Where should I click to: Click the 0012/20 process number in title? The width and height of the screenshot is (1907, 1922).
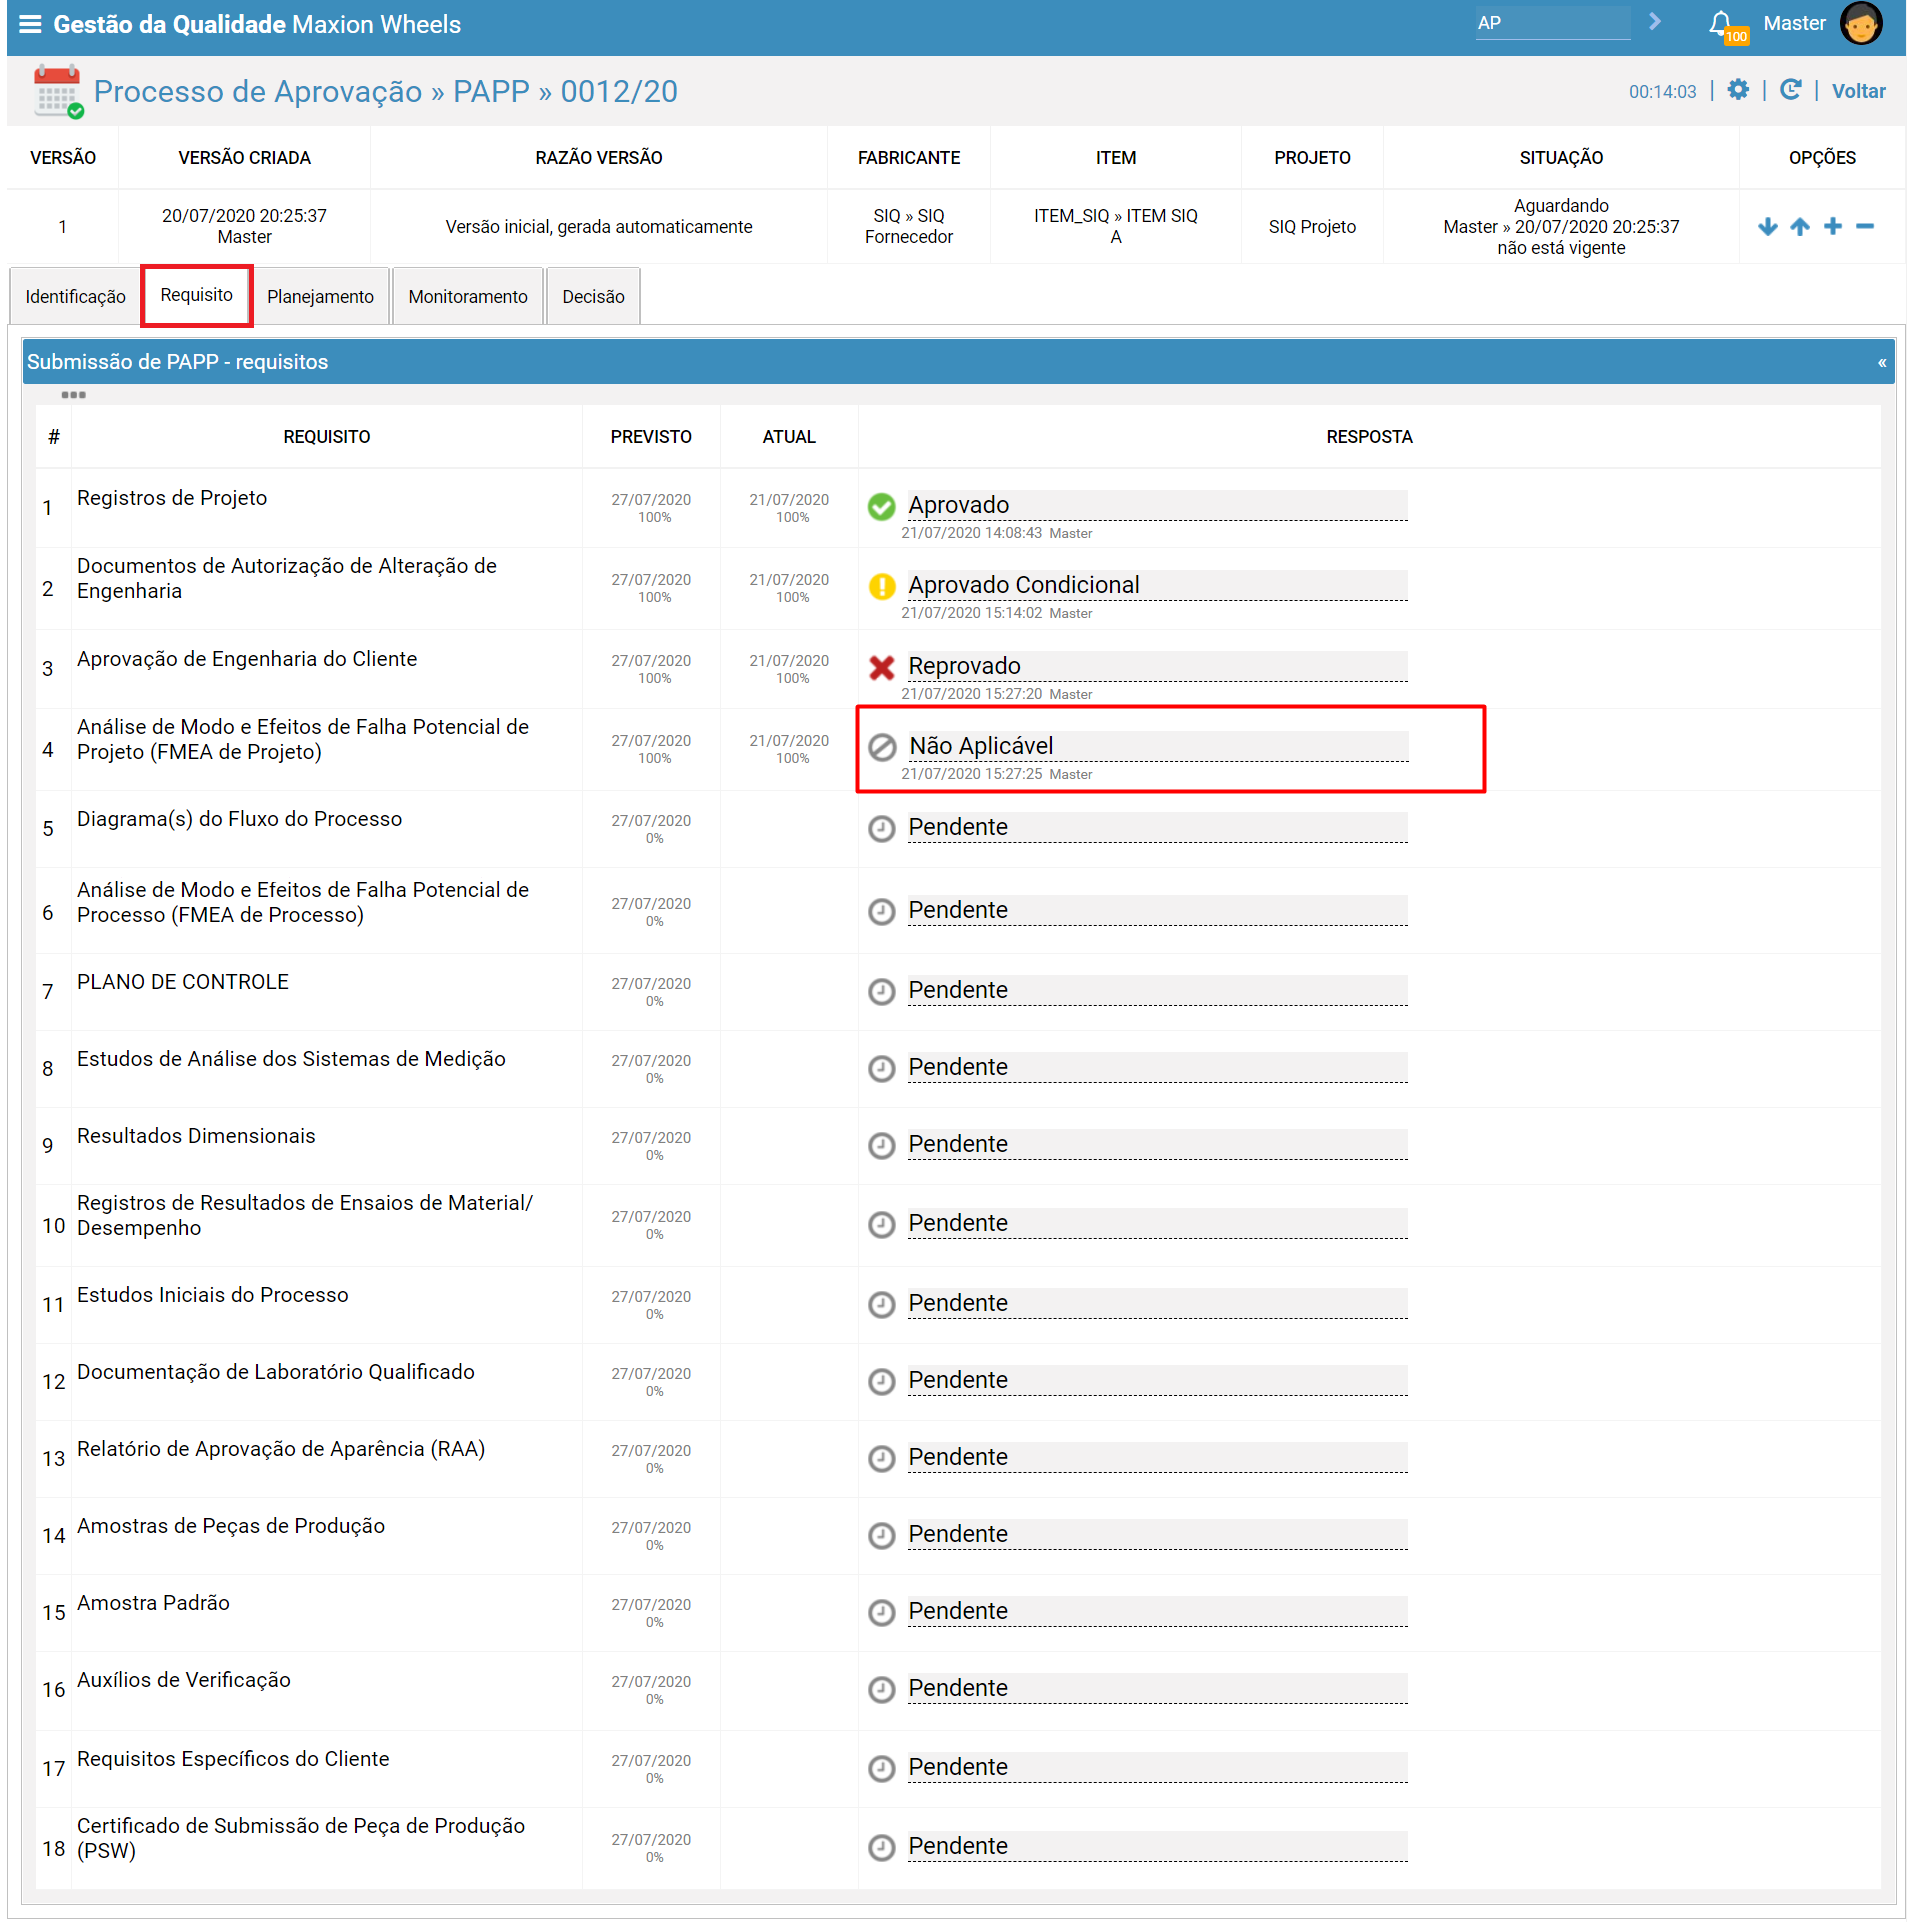[x=619, y=91]
